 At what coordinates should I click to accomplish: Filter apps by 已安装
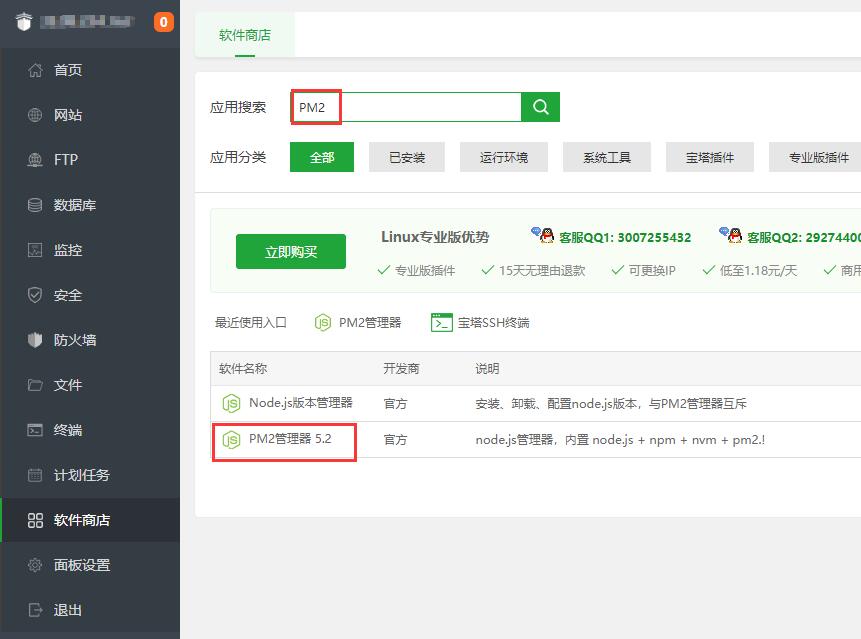coord(407,157)
